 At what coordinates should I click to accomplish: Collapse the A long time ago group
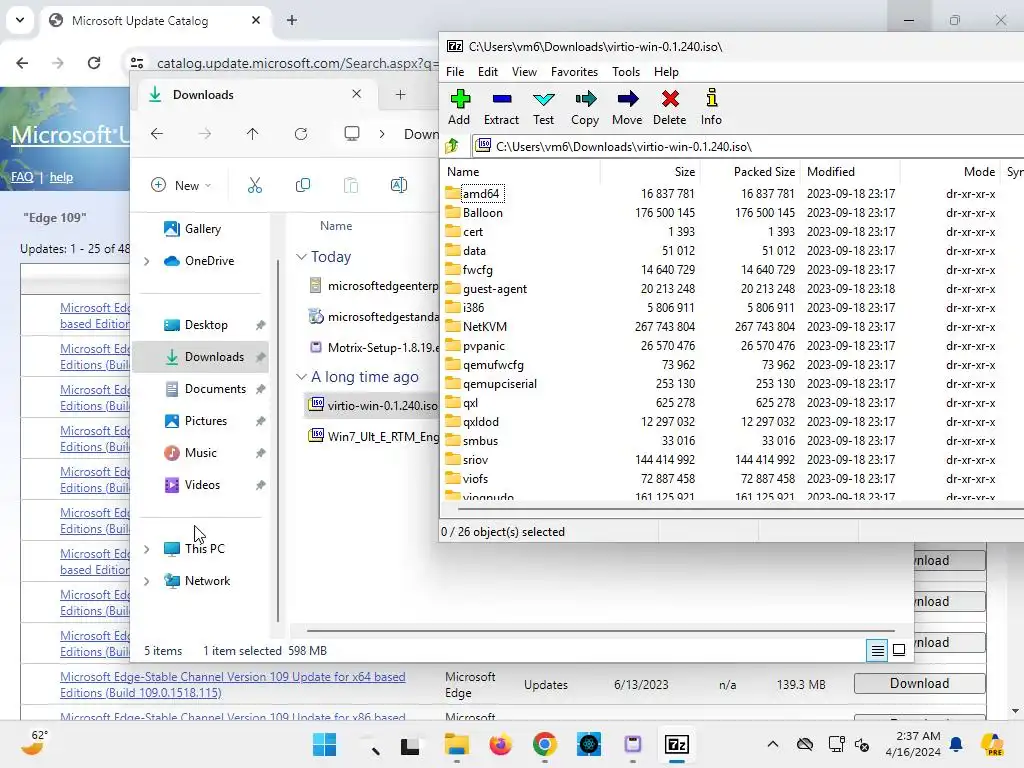click(x=301, y=377)
